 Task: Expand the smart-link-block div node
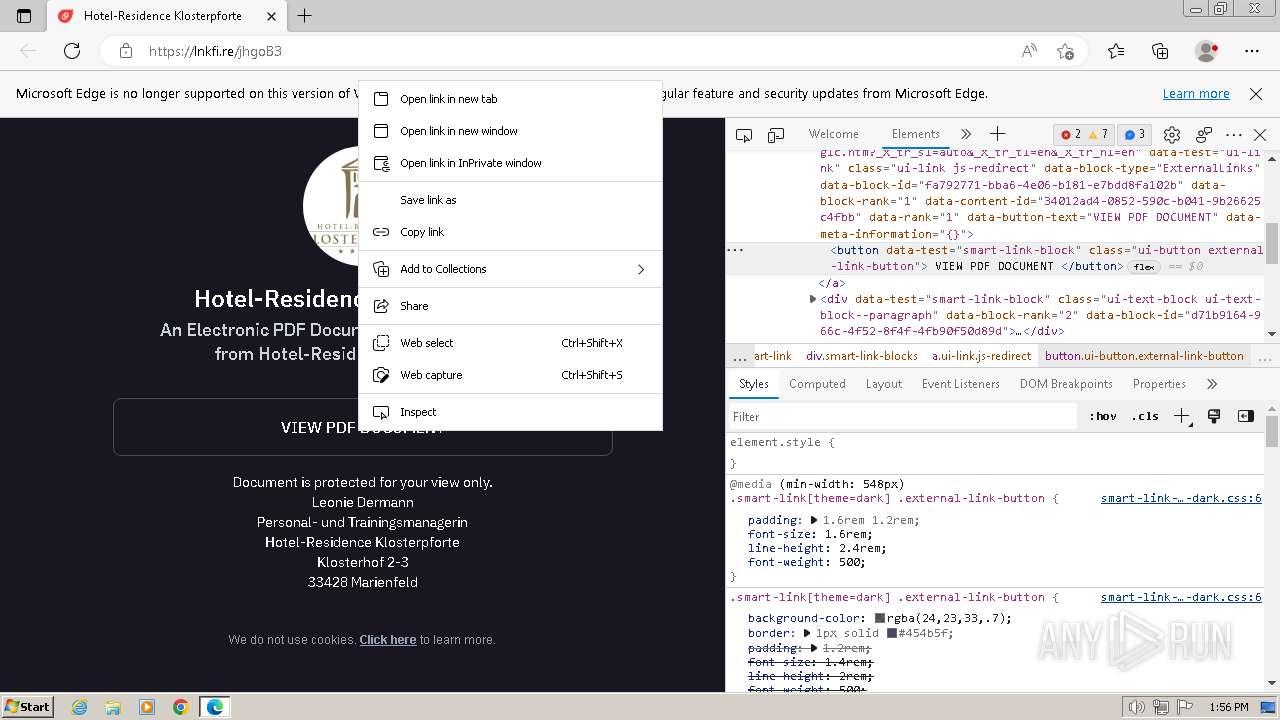(x=813, y=299)
